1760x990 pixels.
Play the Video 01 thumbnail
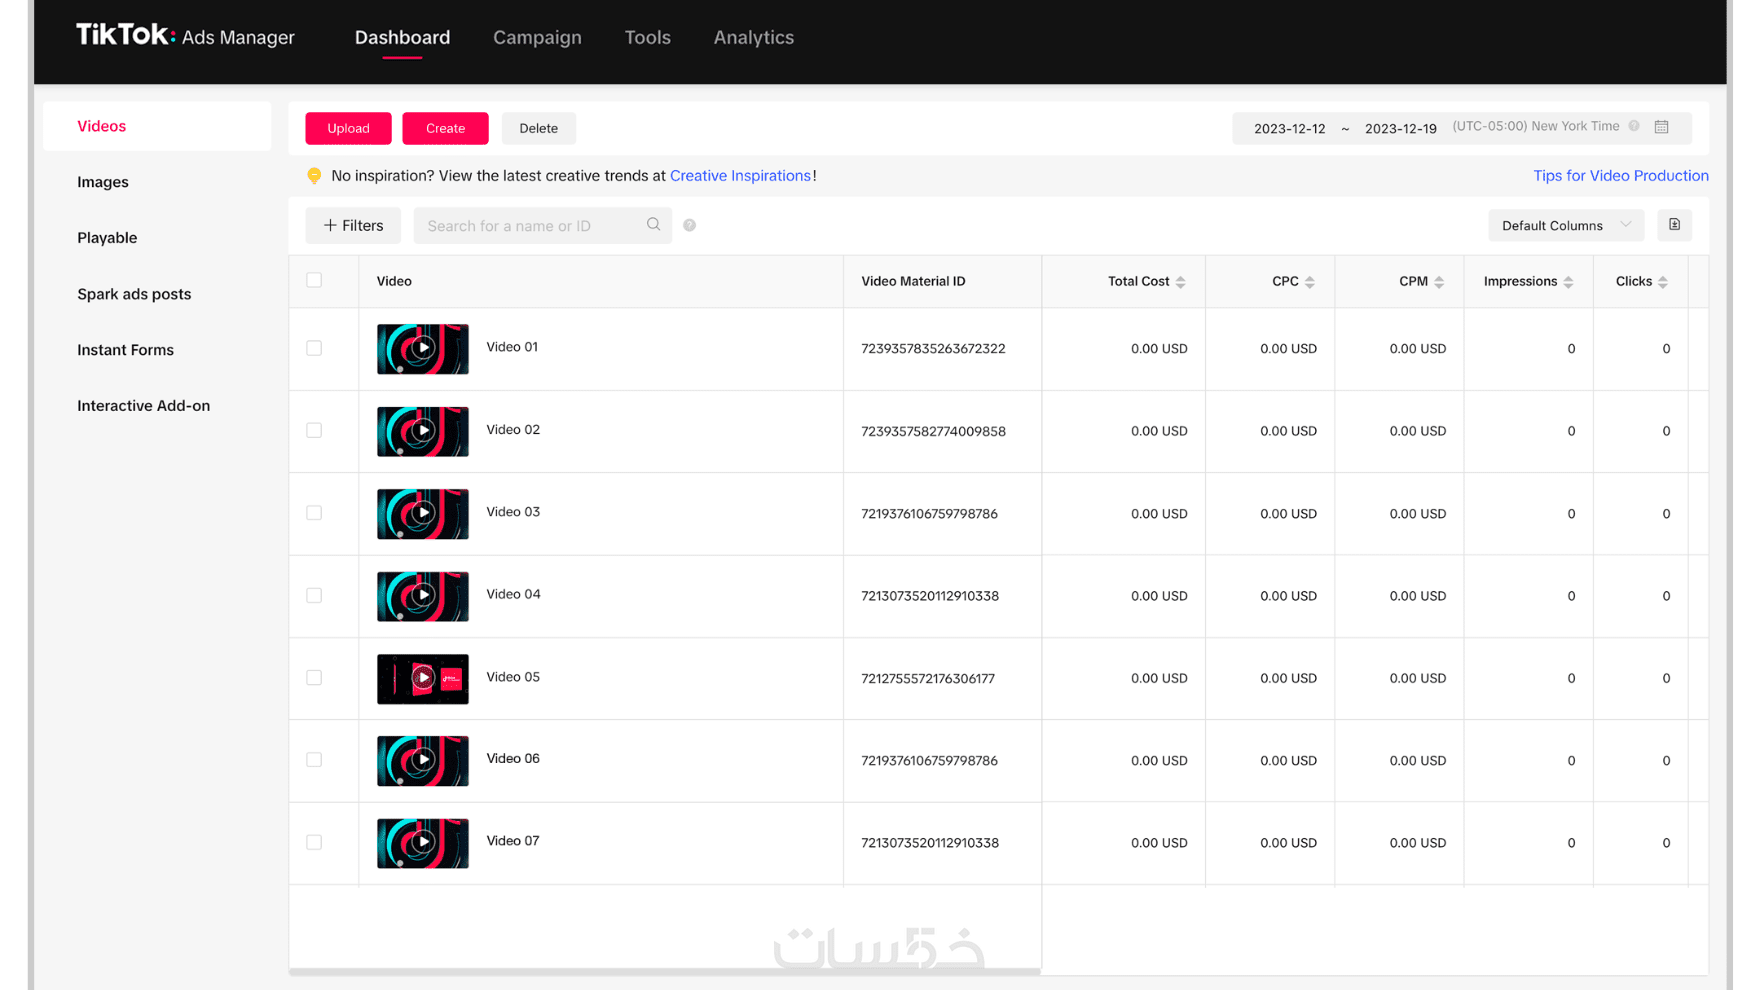pos(423,349)
